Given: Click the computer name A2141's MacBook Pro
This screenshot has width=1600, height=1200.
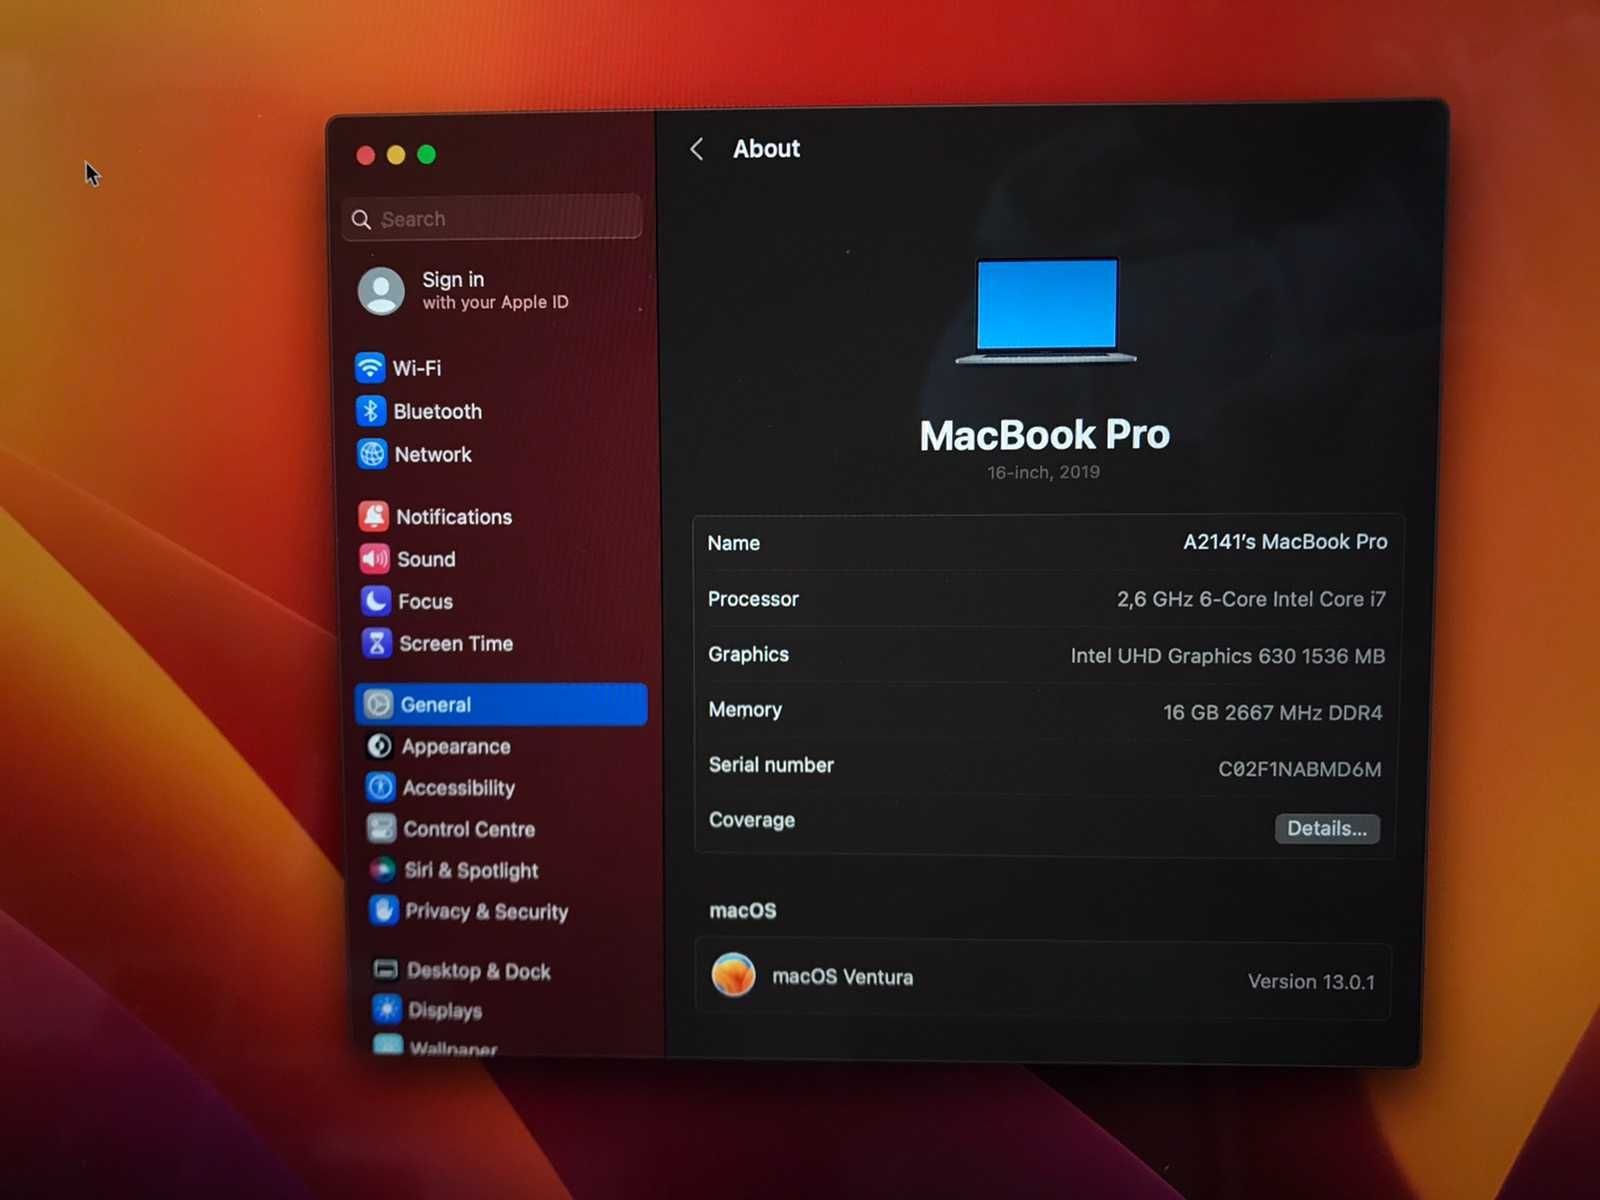Looking at the screenshot, I should coord(1285,542).
